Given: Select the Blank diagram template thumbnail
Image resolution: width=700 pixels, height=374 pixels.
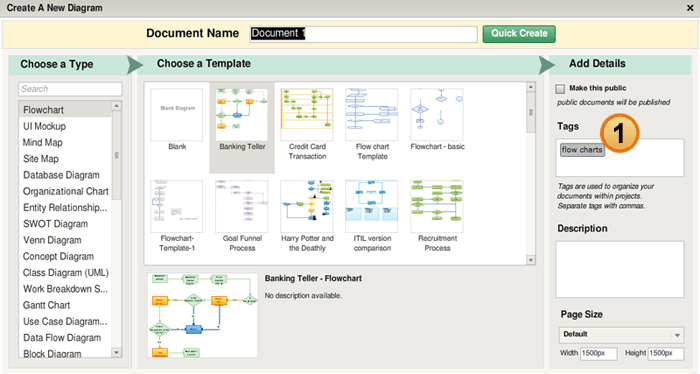Looking at the screenshot, I should [x=177, y=115].
